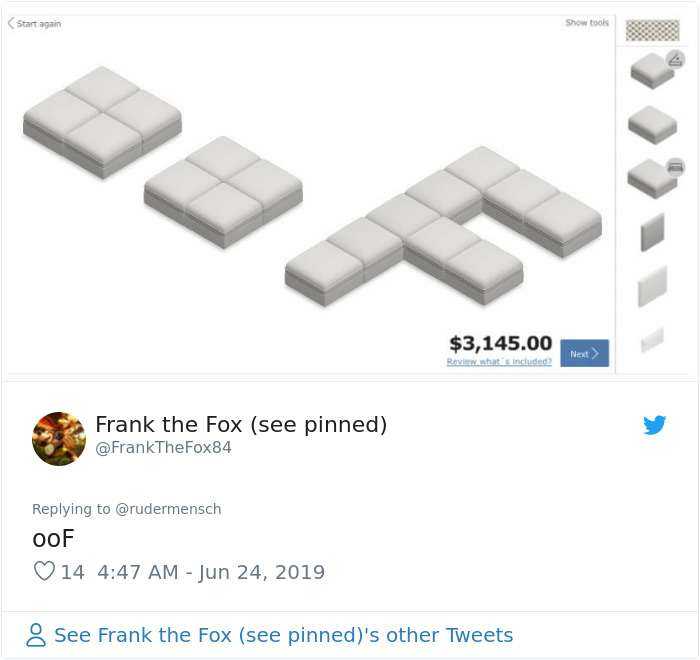Click the Twitter bird logo
700x660 pixels.
pos(654,425)
